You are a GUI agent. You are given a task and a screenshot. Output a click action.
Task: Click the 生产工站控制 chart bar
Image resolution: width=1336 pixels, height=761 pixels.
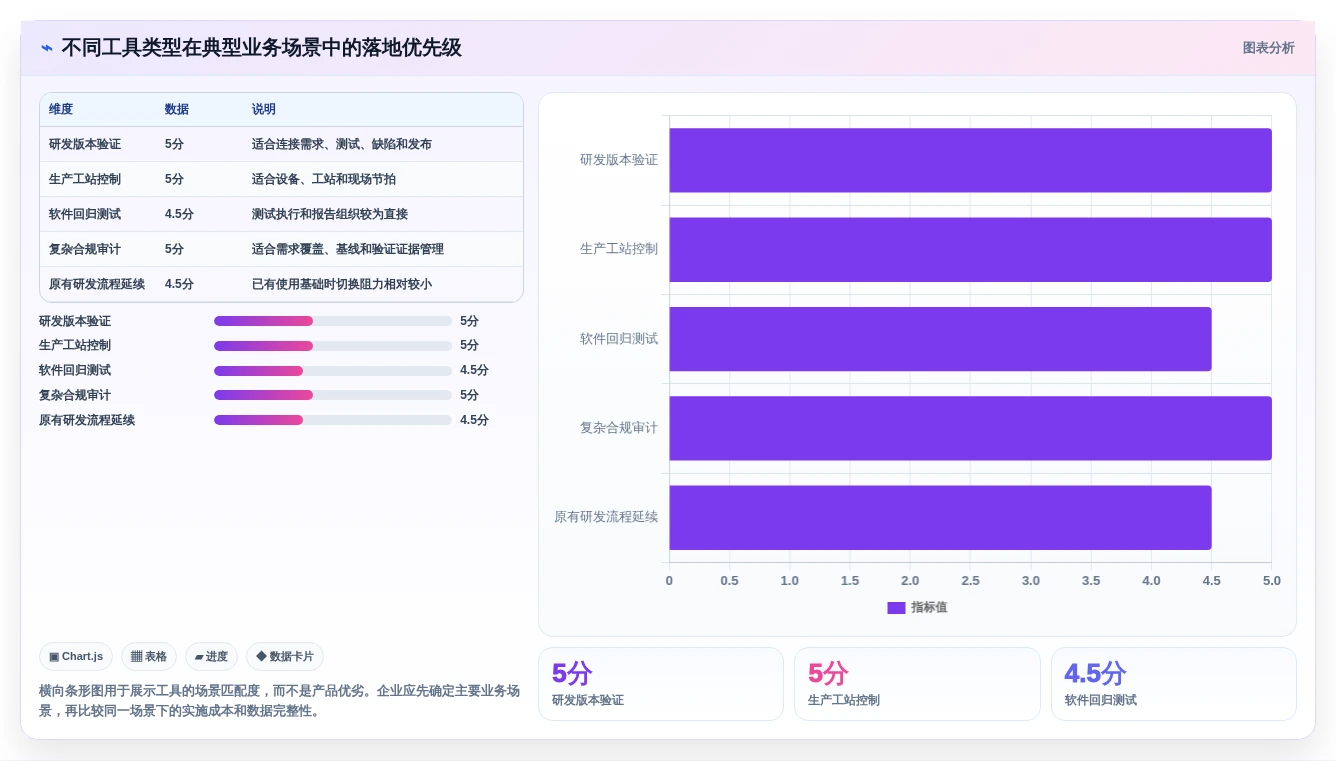pyautogui.click(x=970, y=249)
